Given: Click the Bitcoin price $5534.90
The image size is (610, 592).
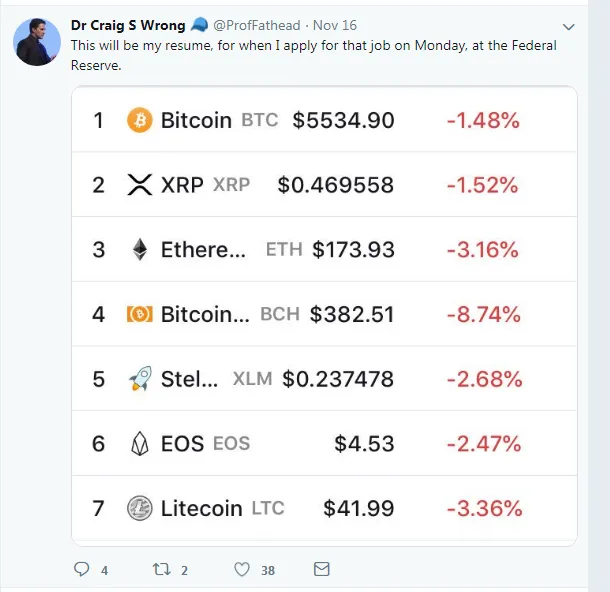Looking at the screenshot, I should (344, 120).
